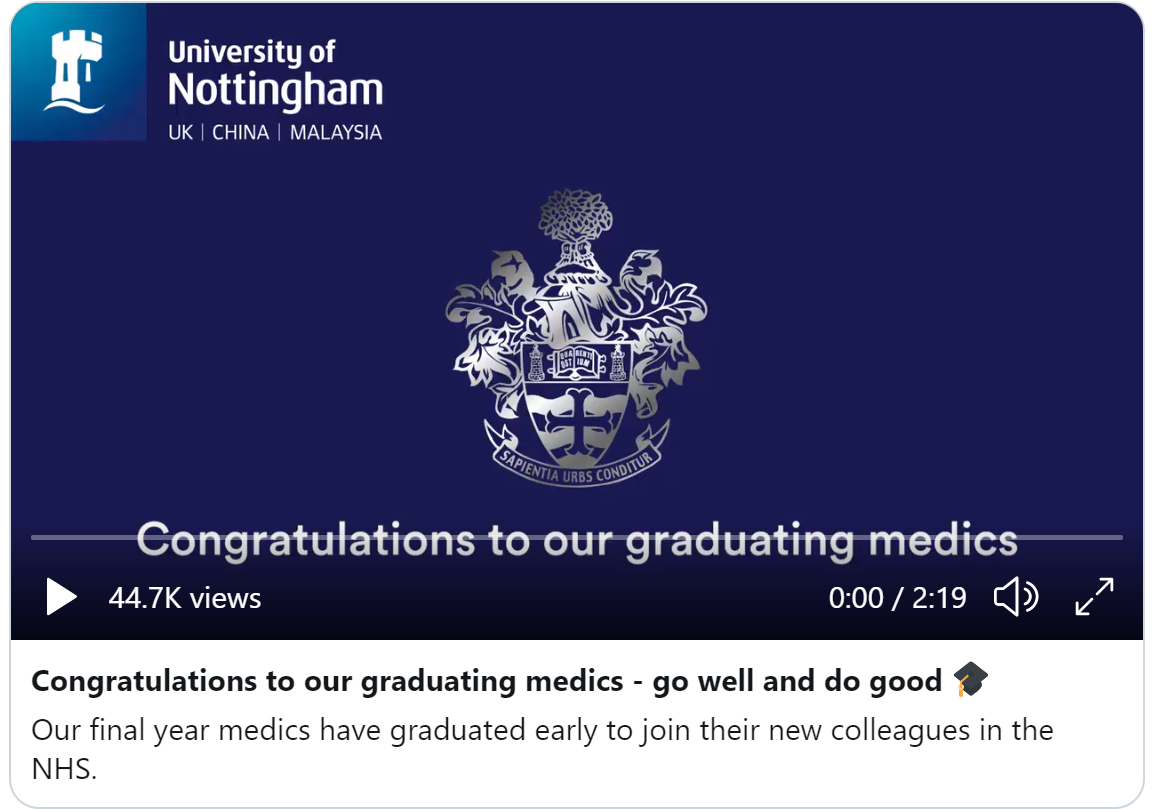Click the 'NHS.' text in the description
Screen dimensions: 1153x809
tap(64, 769)
